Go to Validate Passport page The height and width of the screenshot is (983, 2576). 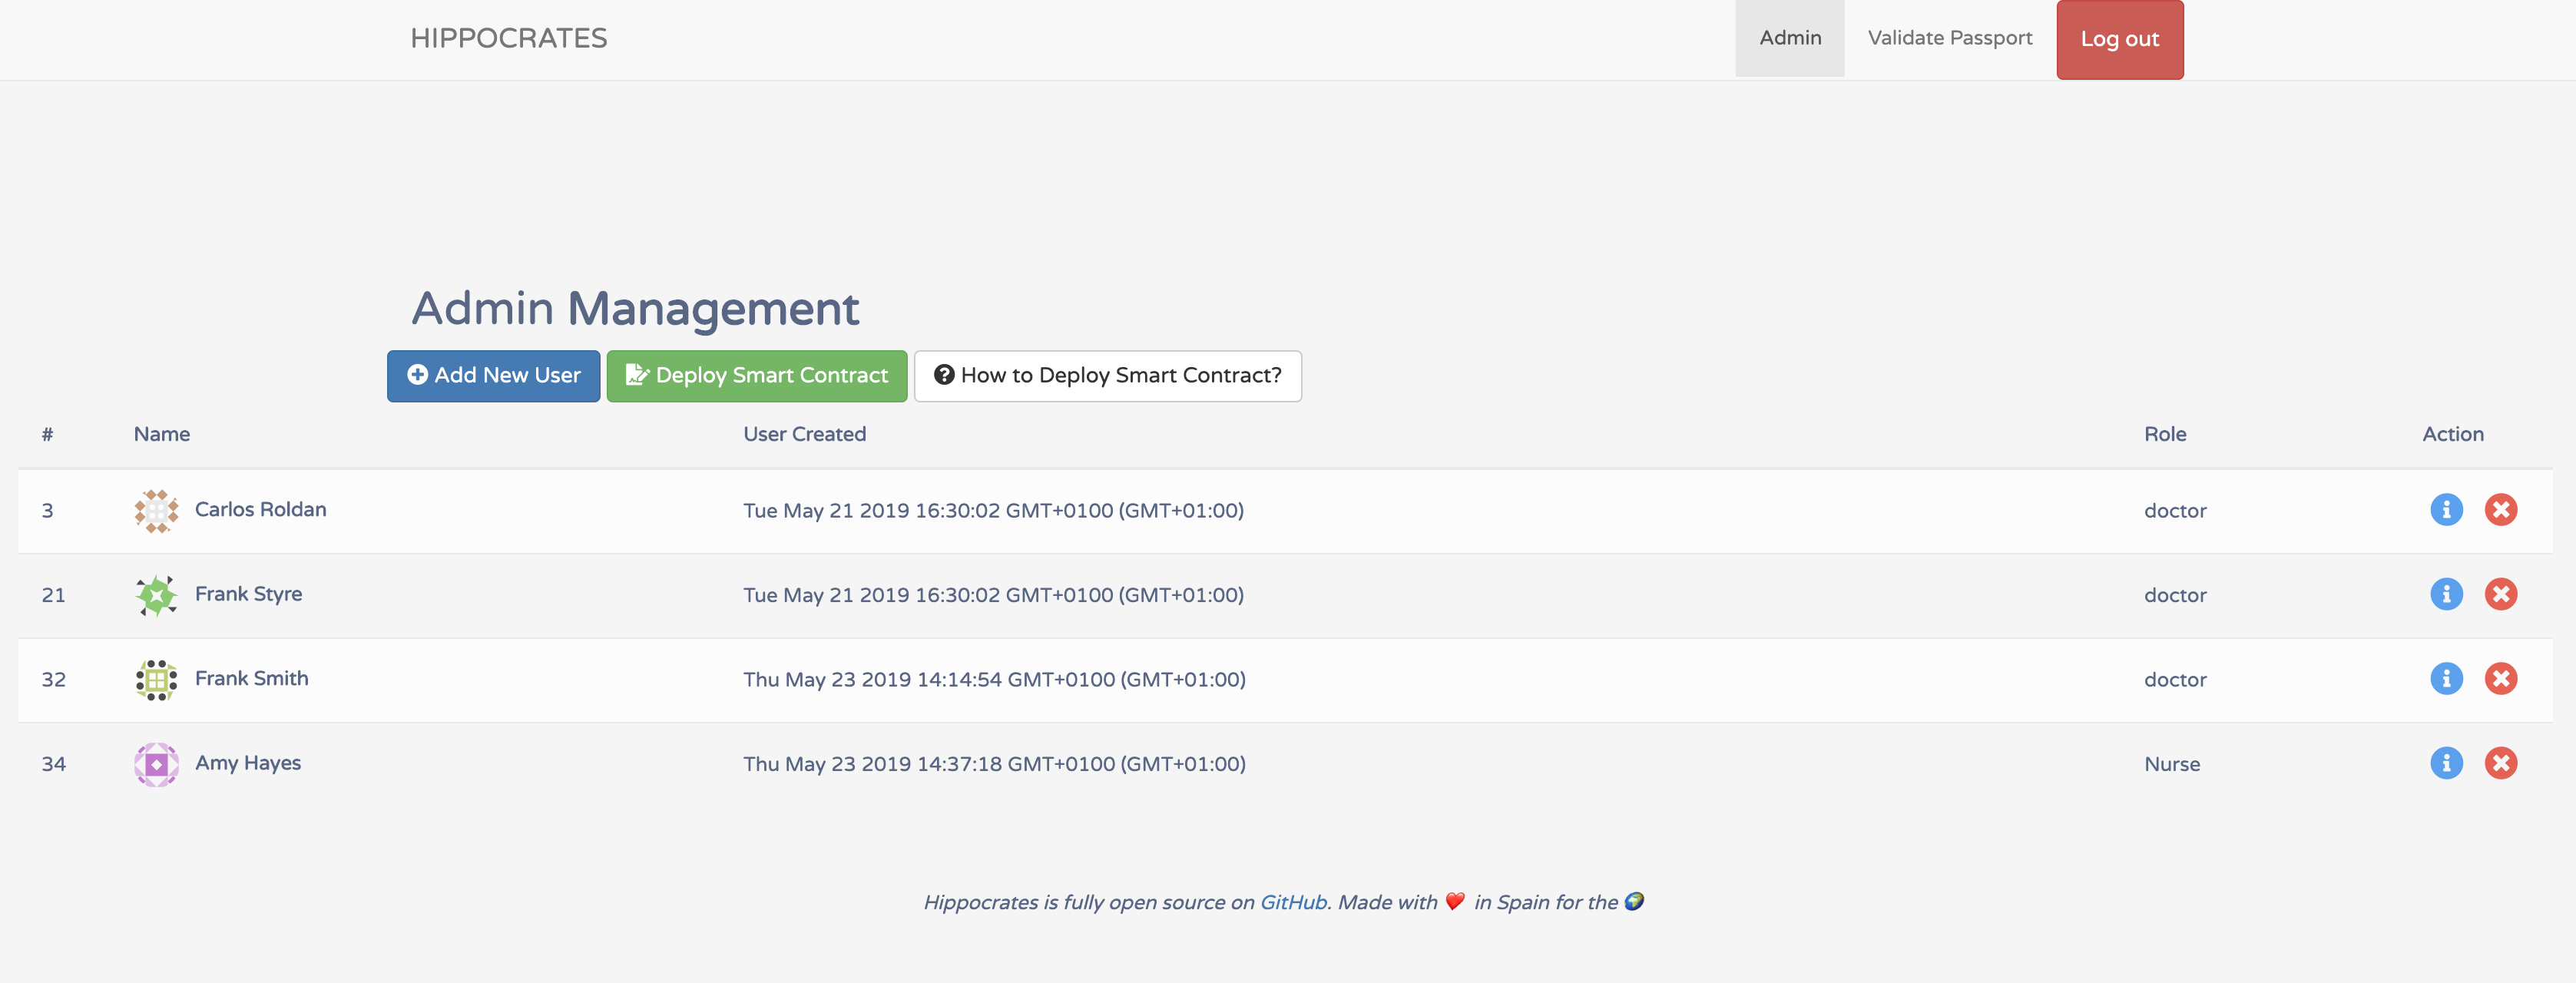pos(1949,38)
